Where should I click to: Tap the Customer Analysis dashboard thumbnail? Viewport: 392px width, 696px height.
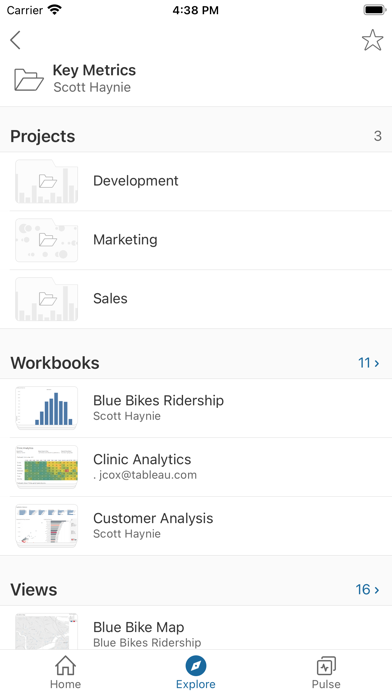pyautogui.click(x=47, y=526)
